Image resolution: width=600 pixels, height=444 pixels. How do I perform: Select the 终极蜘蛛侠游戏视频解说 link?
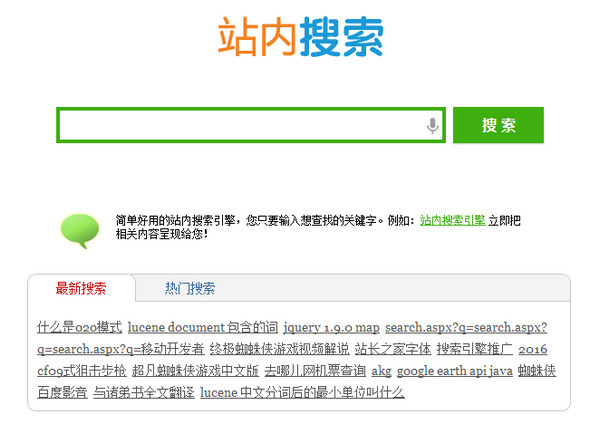coord(279,349)
